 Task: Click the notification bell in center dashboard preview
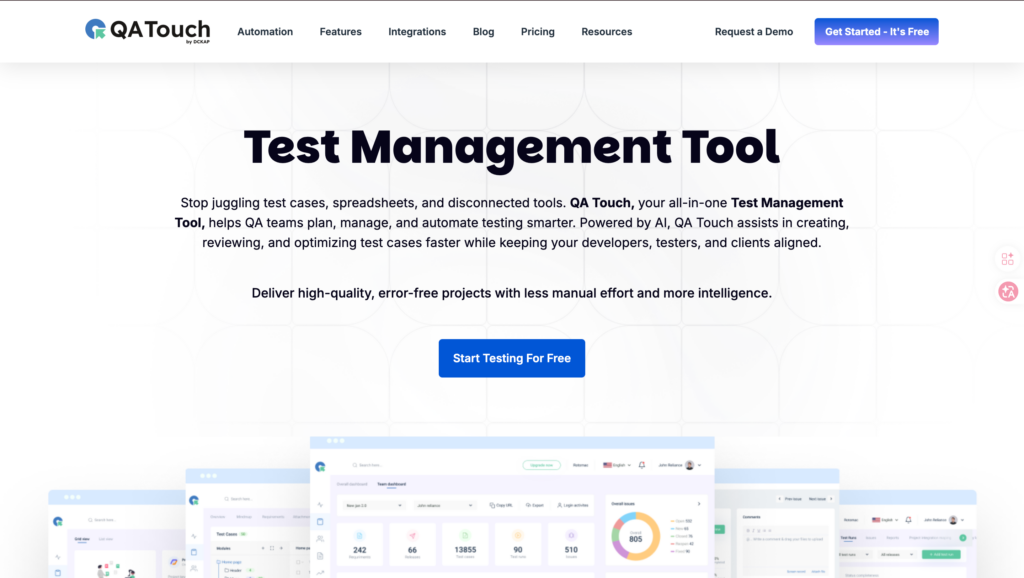tap(642, 465)
